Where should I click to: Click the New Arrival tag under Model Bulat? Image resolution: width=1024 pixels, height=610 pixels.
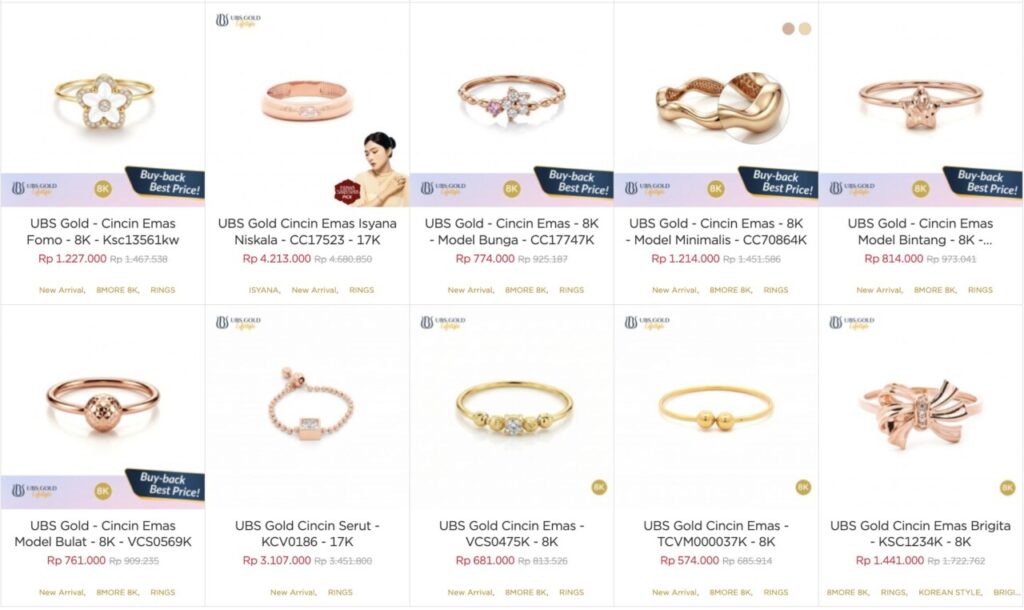click(62, 592)
